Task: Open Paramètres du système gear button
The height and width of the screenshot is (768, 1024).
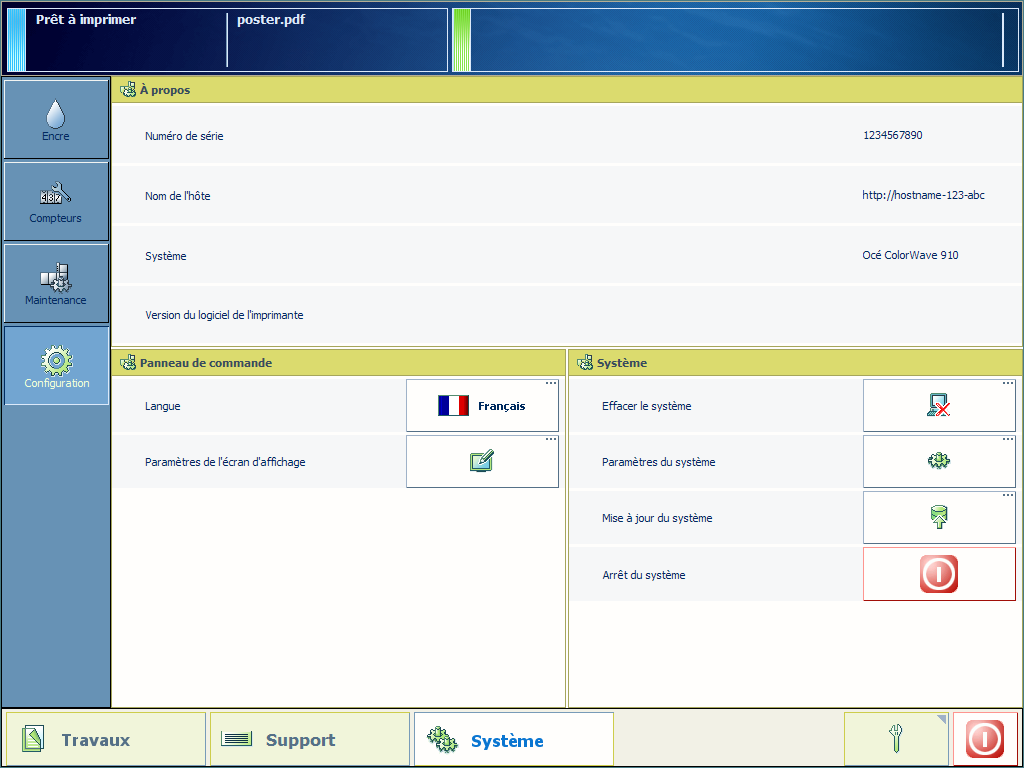Action: (939, 462)
